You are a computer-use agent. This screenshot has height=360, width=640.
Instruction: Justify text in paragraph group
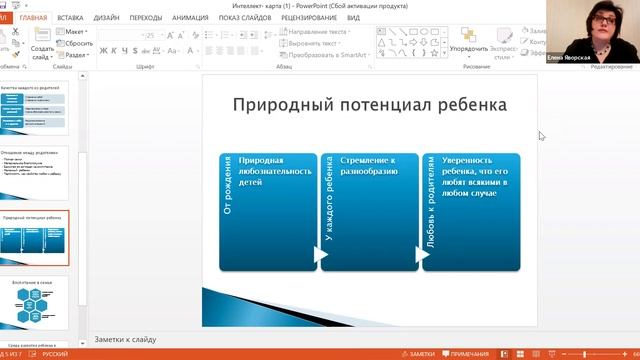coord(241,51)
